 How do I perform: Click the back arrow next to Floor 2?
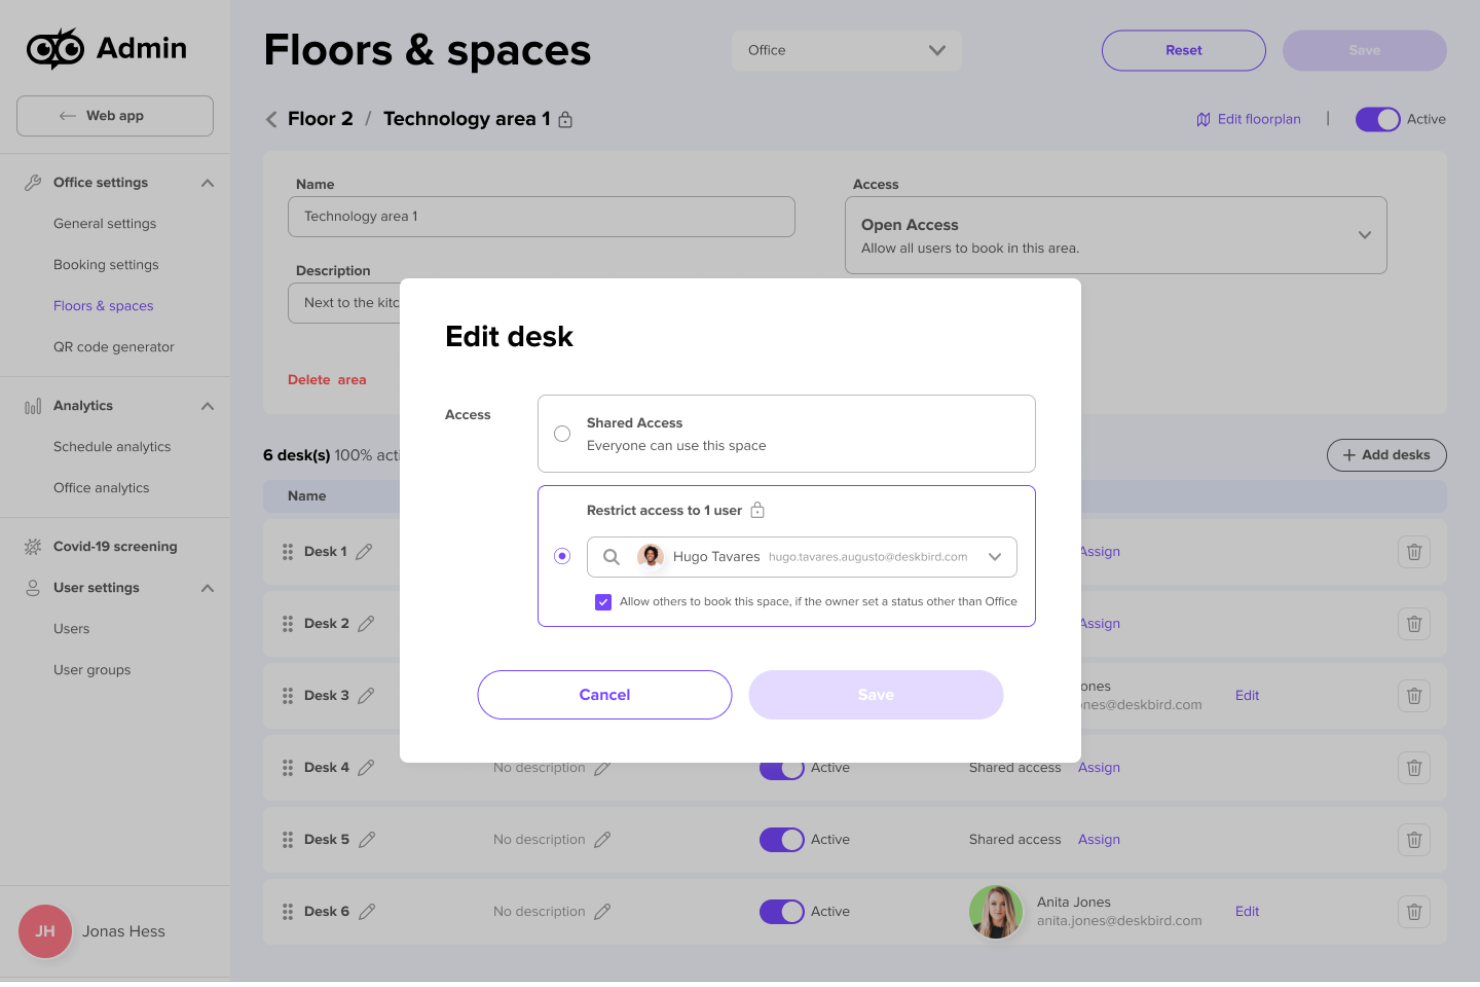tap(270, 118)
